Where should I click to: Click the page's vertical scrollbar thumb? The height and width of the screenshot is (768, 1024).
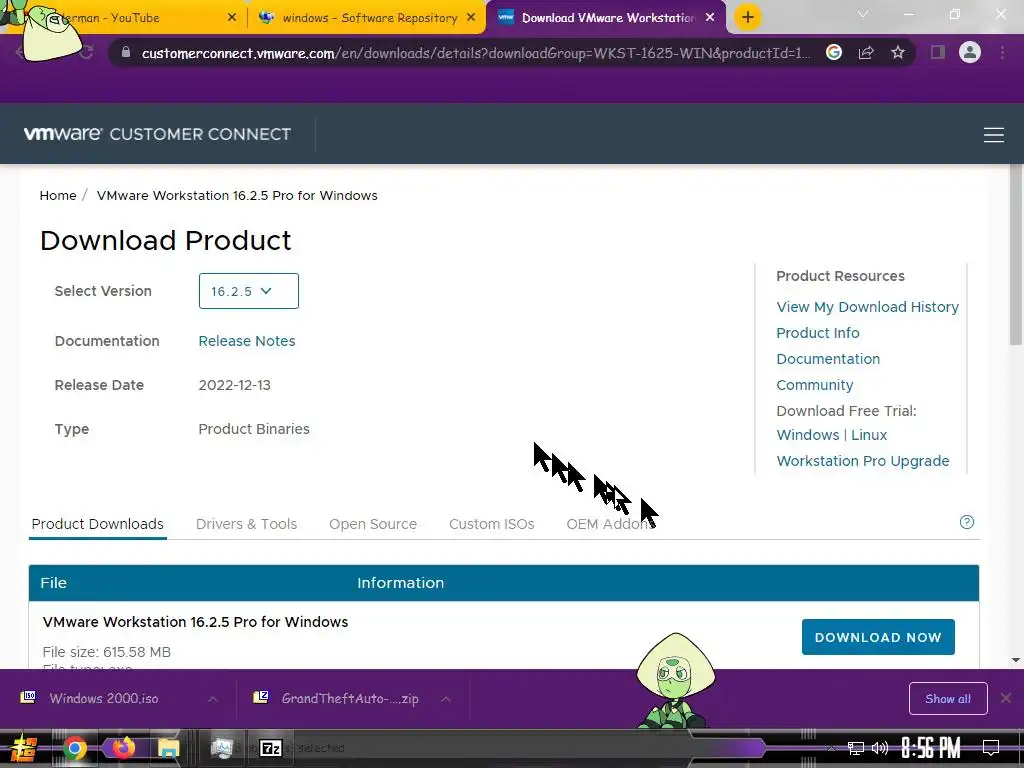tap(1016, 255)
